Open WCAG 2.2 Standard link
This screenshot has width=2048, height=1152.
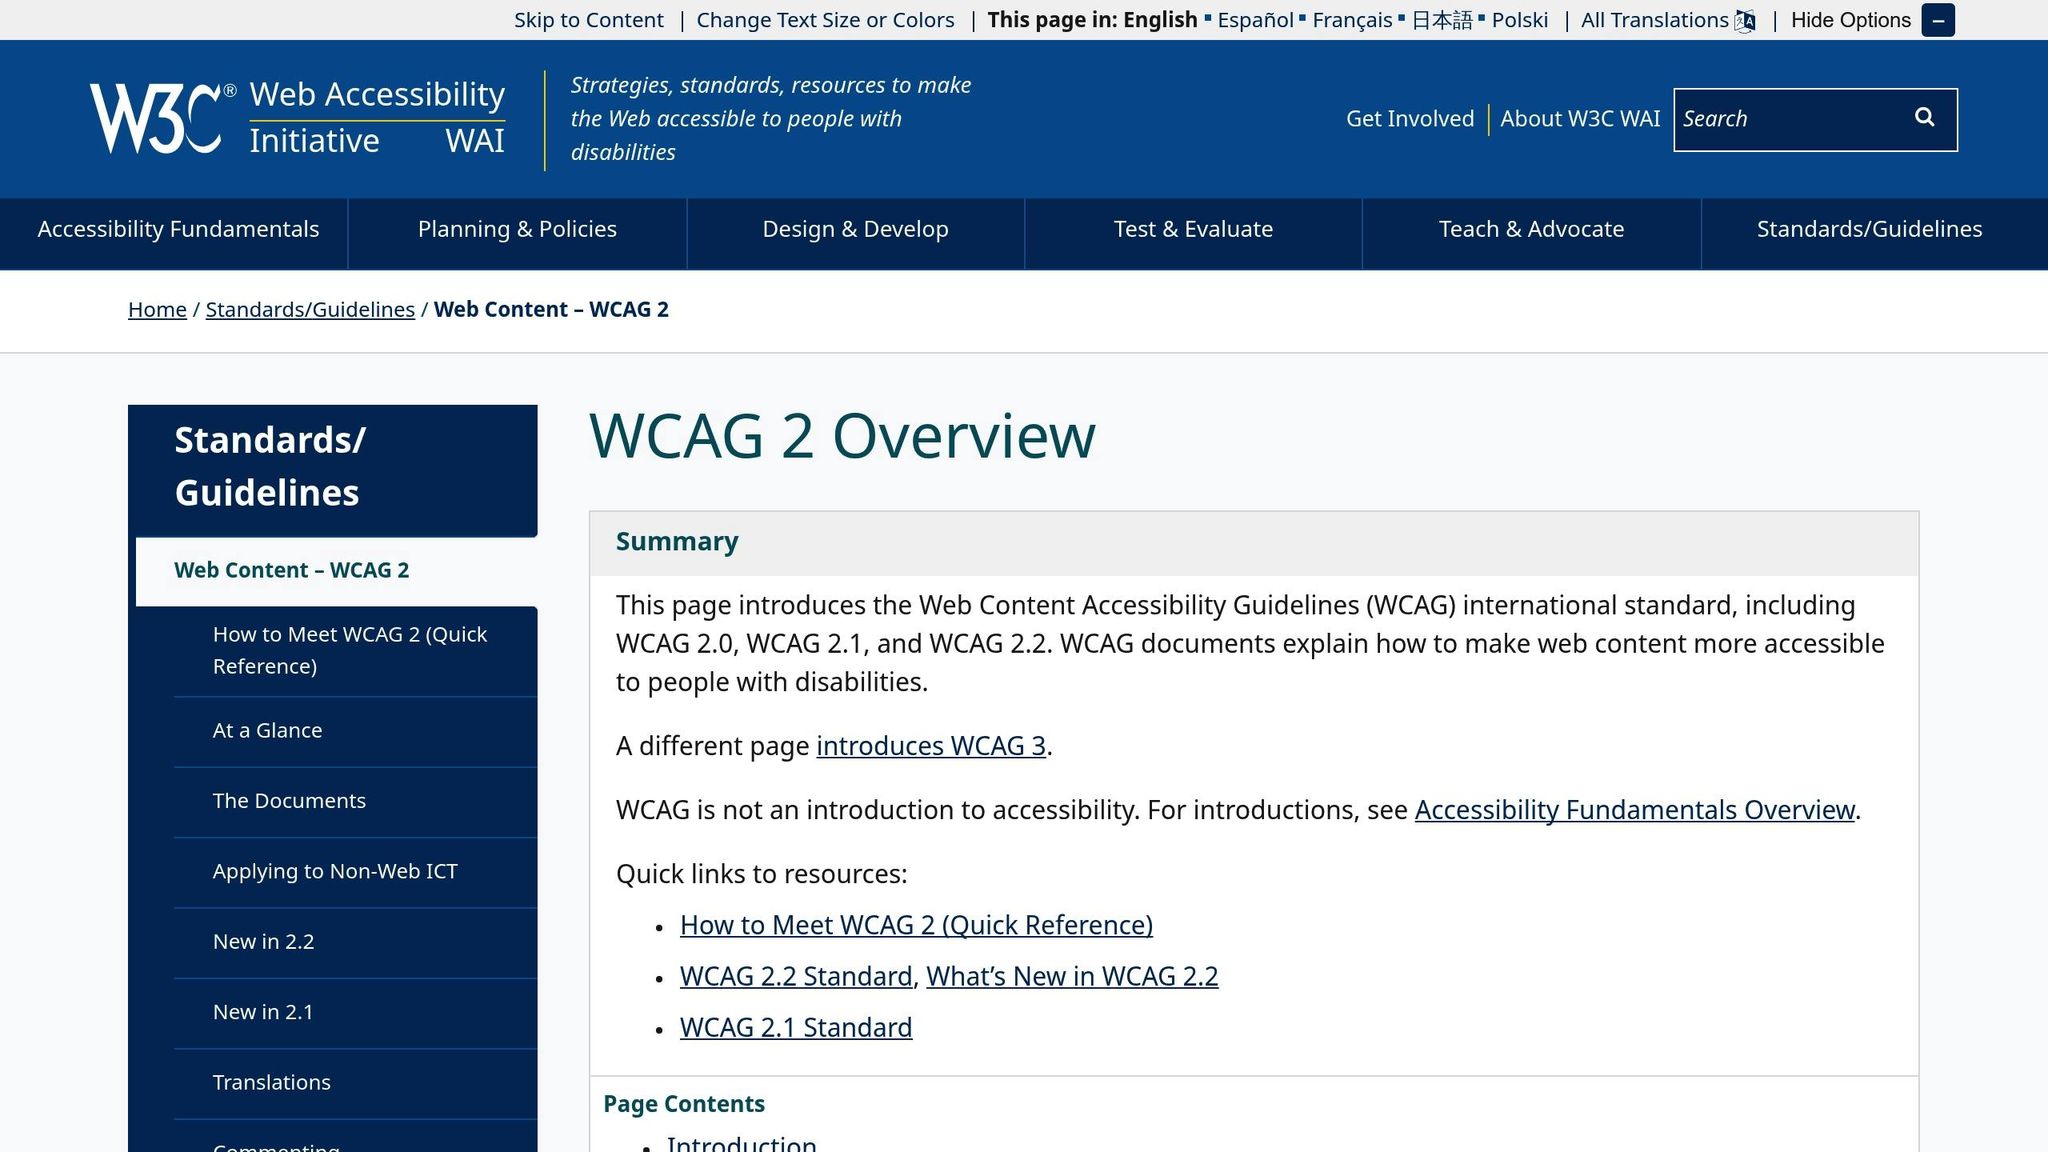tap(795, 976)
